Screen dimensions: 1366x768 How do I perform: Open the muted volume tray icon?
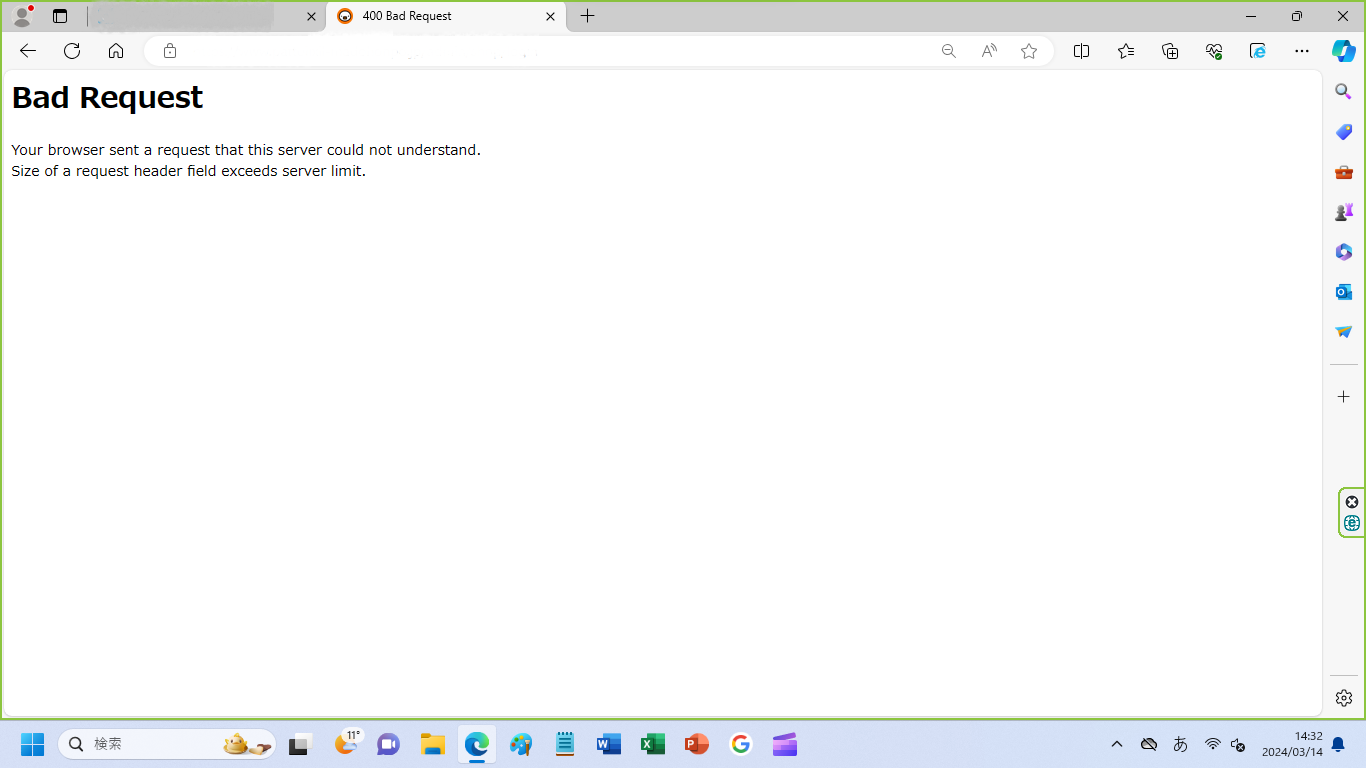click(1238, 744)
